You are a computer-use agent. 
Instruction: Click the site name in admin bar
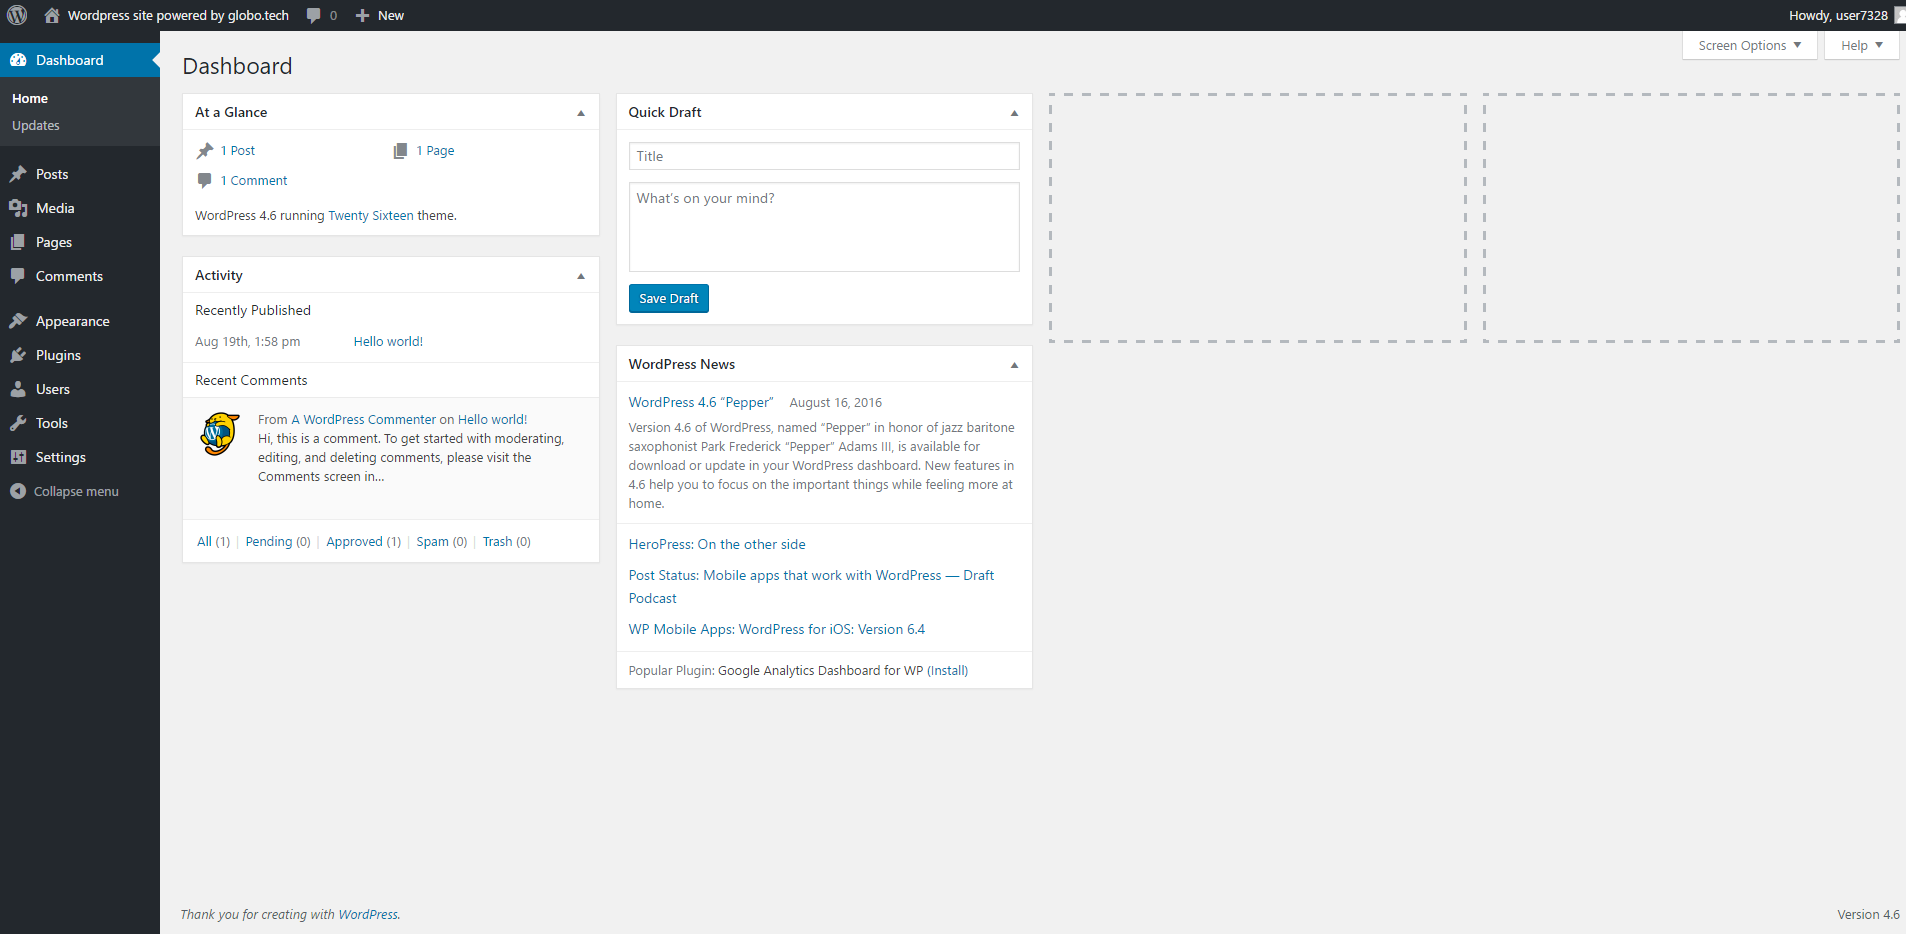pyautogui.click(x=178, y=15)
